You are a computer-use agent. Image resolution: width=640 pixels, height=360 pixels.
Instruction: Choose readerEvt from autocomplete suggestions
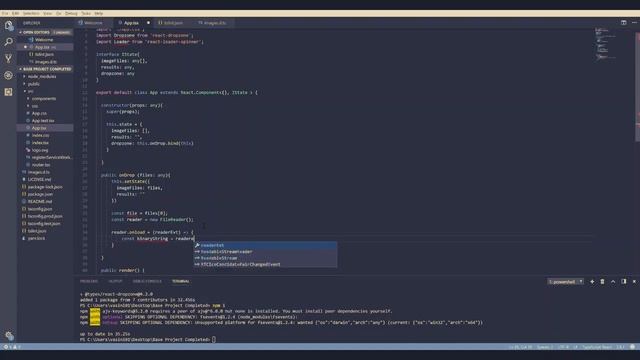coord(265,245)
